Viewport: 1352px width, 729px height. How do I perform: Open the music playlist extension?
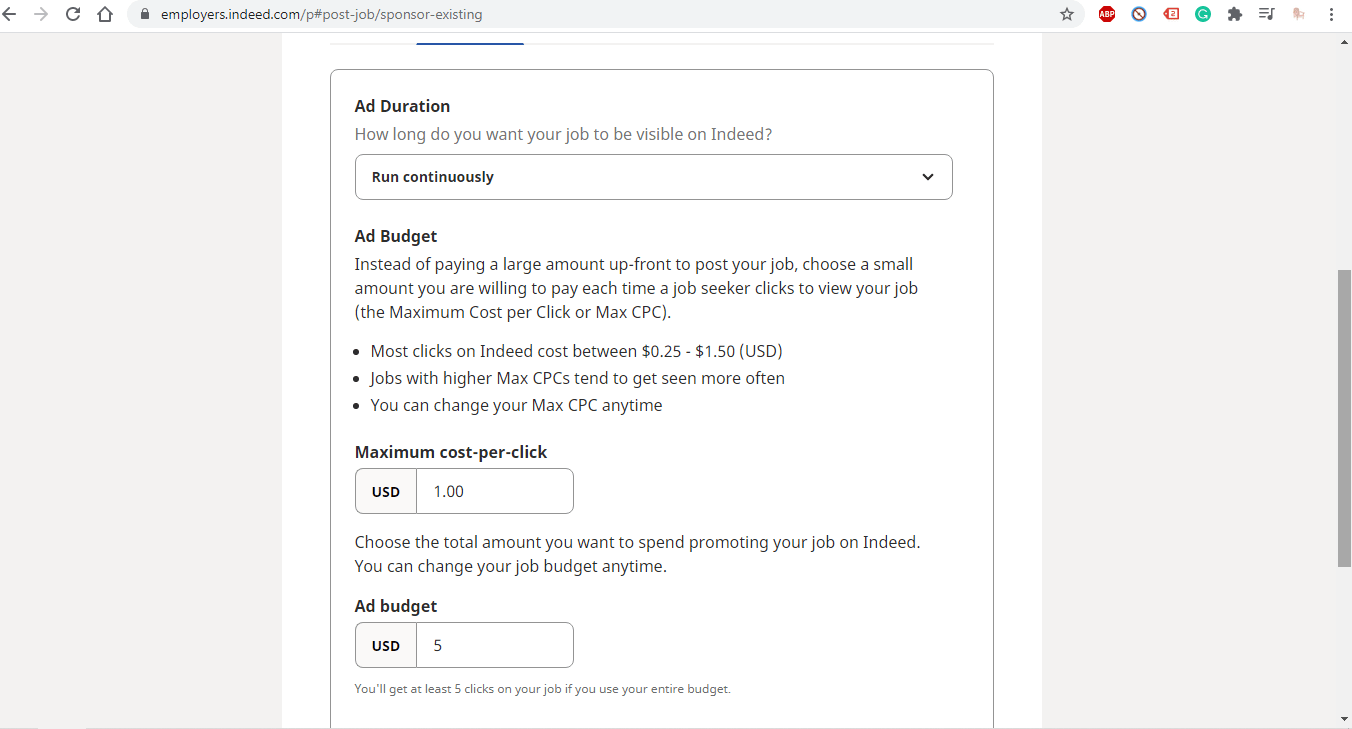tap(1267, 14)
